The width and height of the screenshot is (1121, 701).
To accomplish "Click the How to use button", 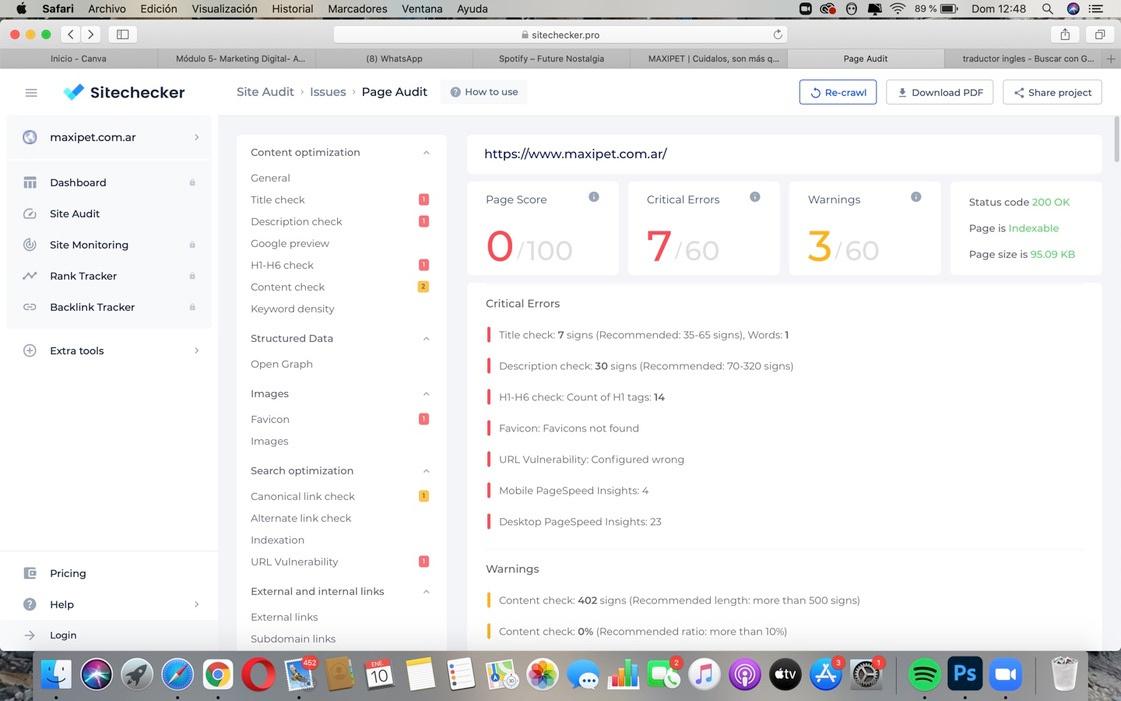I will click(x=484, y=91).
